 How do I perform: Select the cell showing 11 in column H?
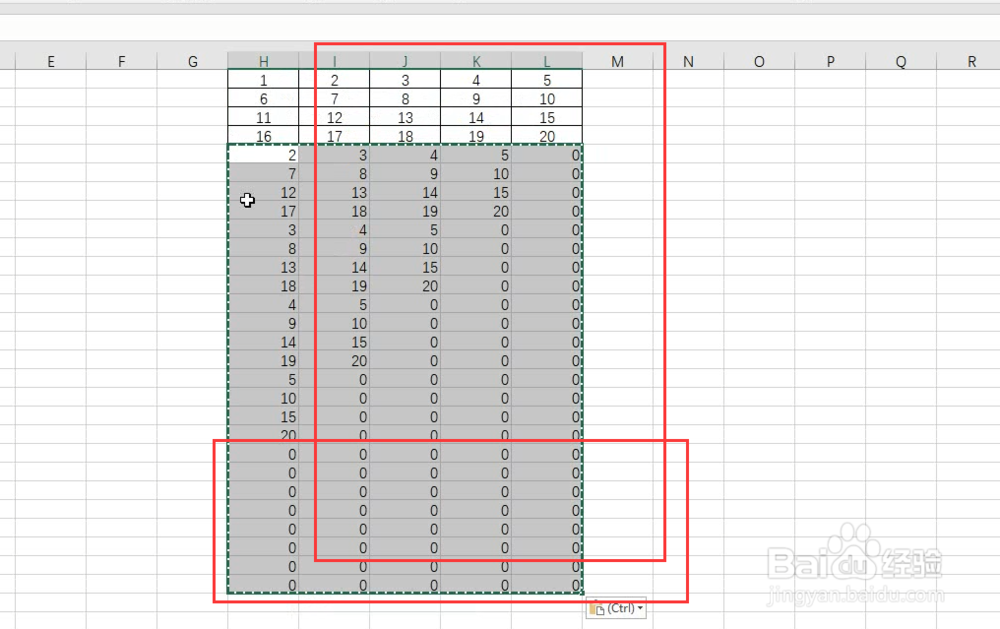click(263, 117)
